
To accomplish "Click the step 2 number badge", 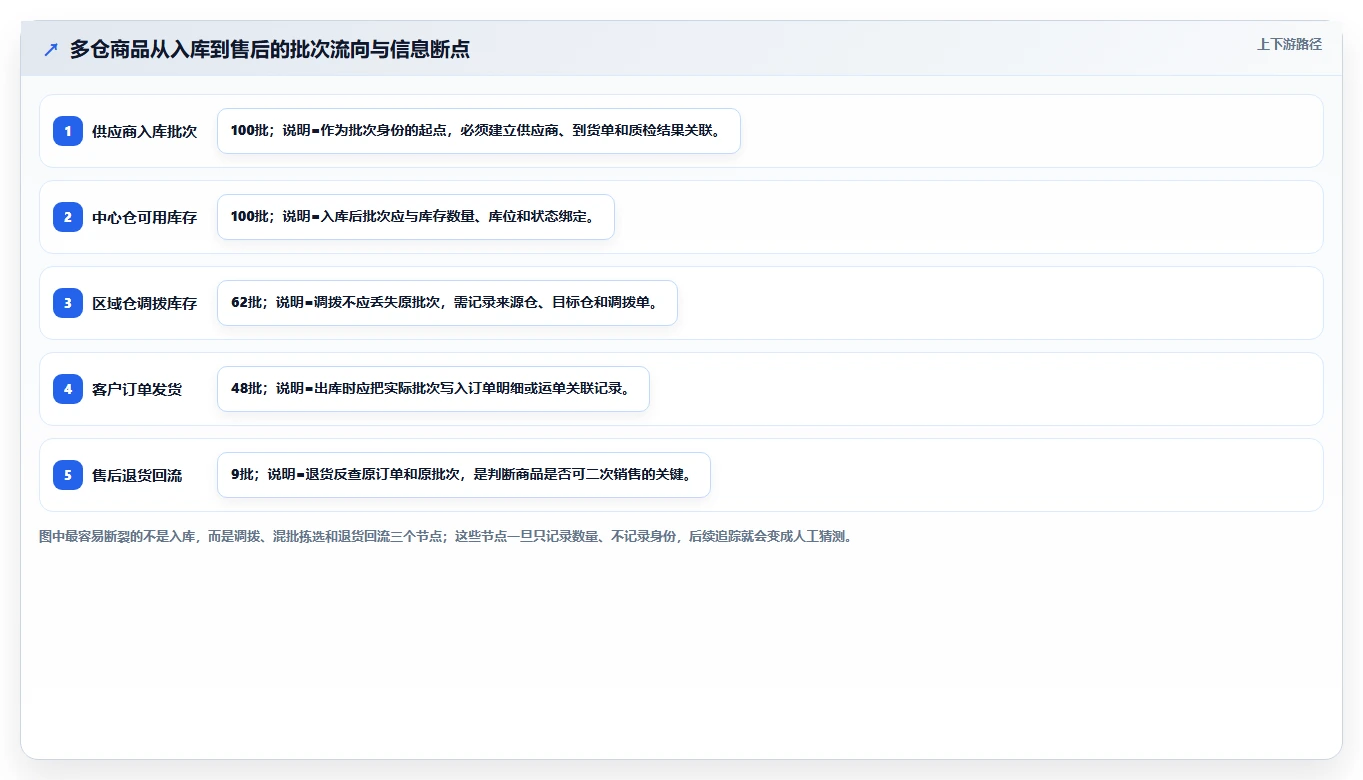I will [68, 217].
